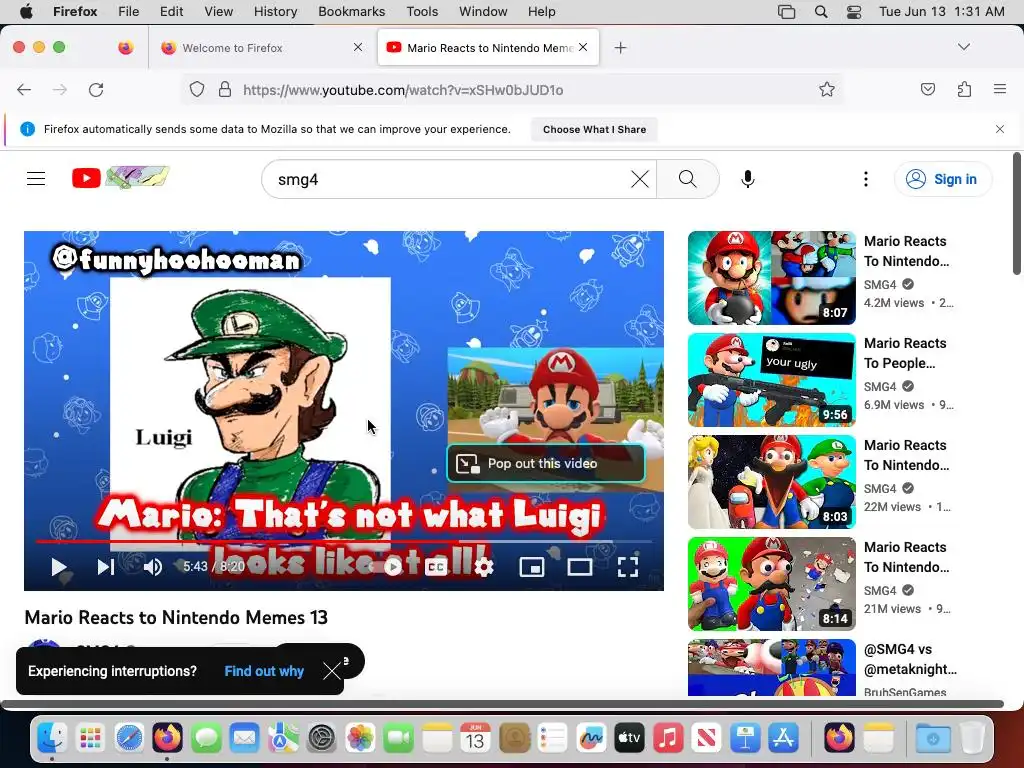Viewport: 1024px width, 768px height.
Task: Open the Firefox pinned tab icon
Action: (126, 48)
